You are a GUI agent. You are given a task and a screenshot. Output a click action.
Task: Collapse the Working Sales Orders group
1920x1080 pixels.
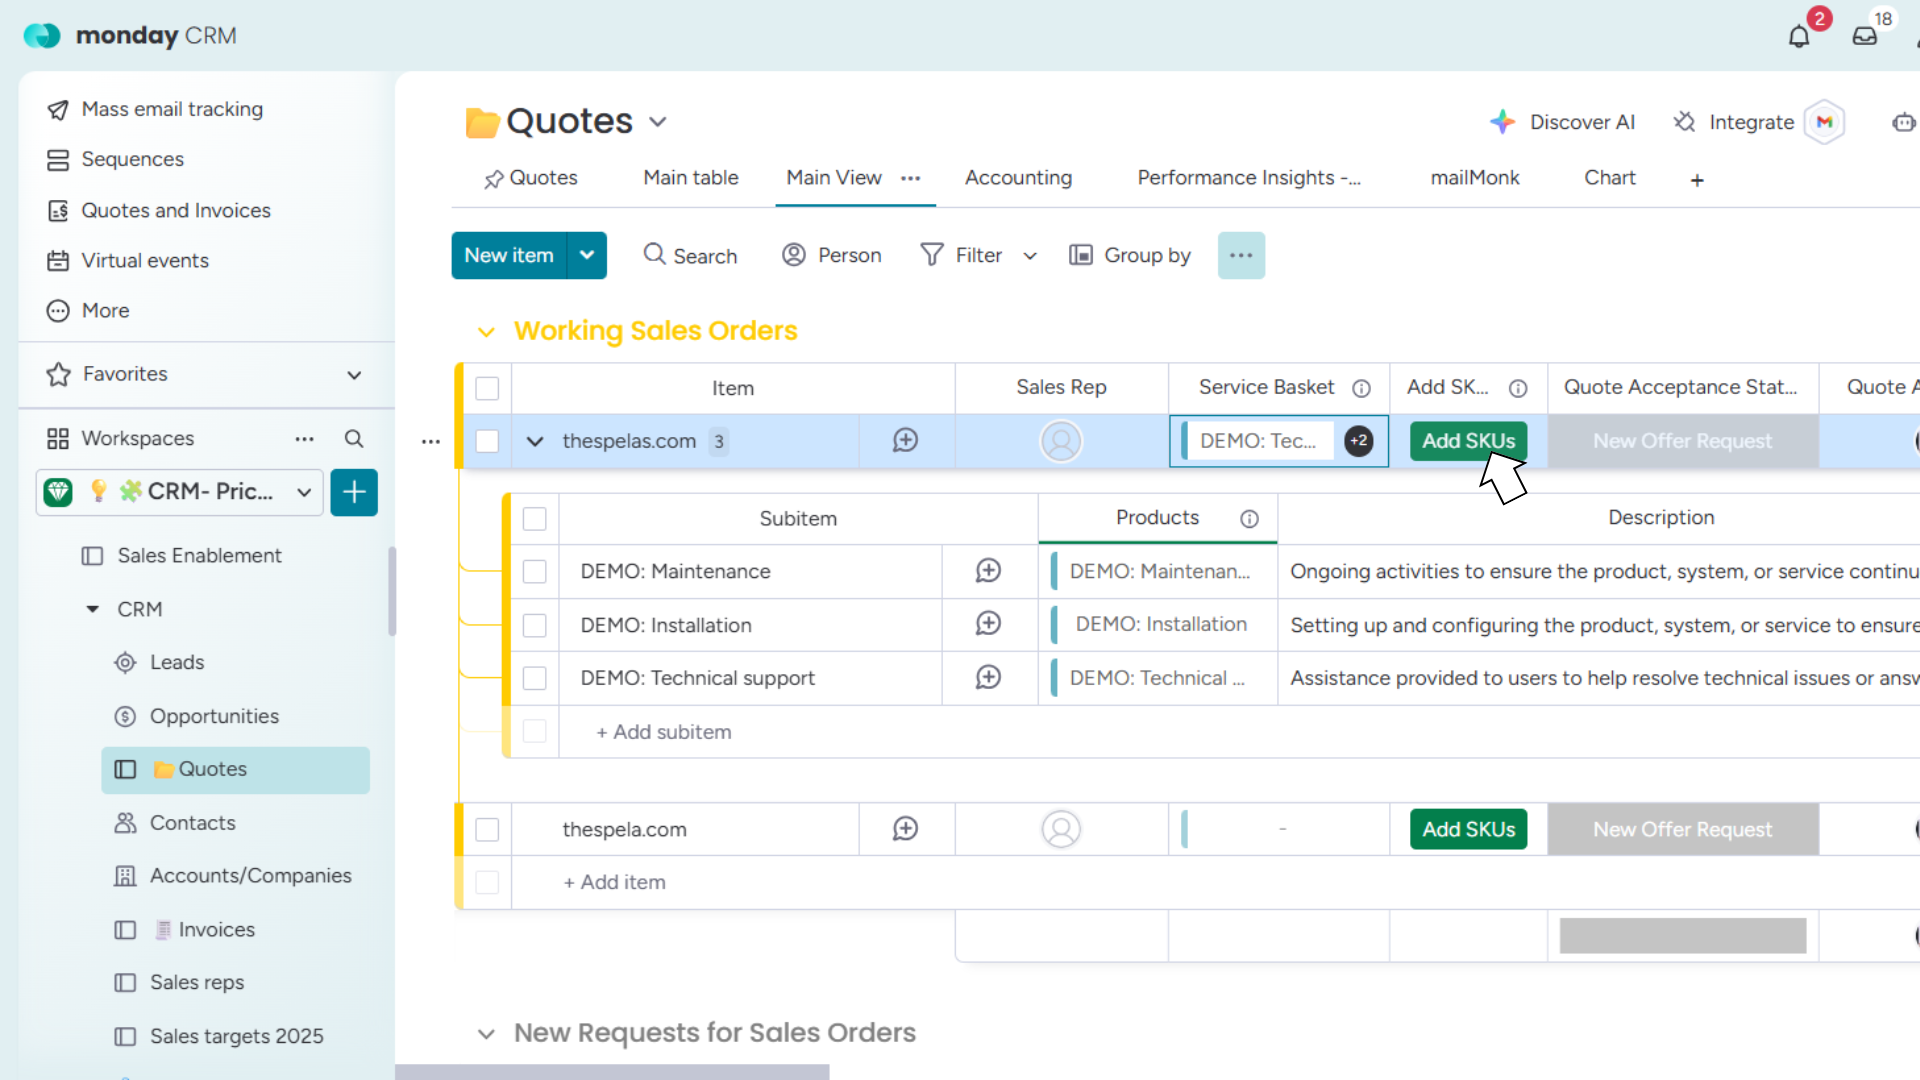pyautogui.click(x=486, y=332)
